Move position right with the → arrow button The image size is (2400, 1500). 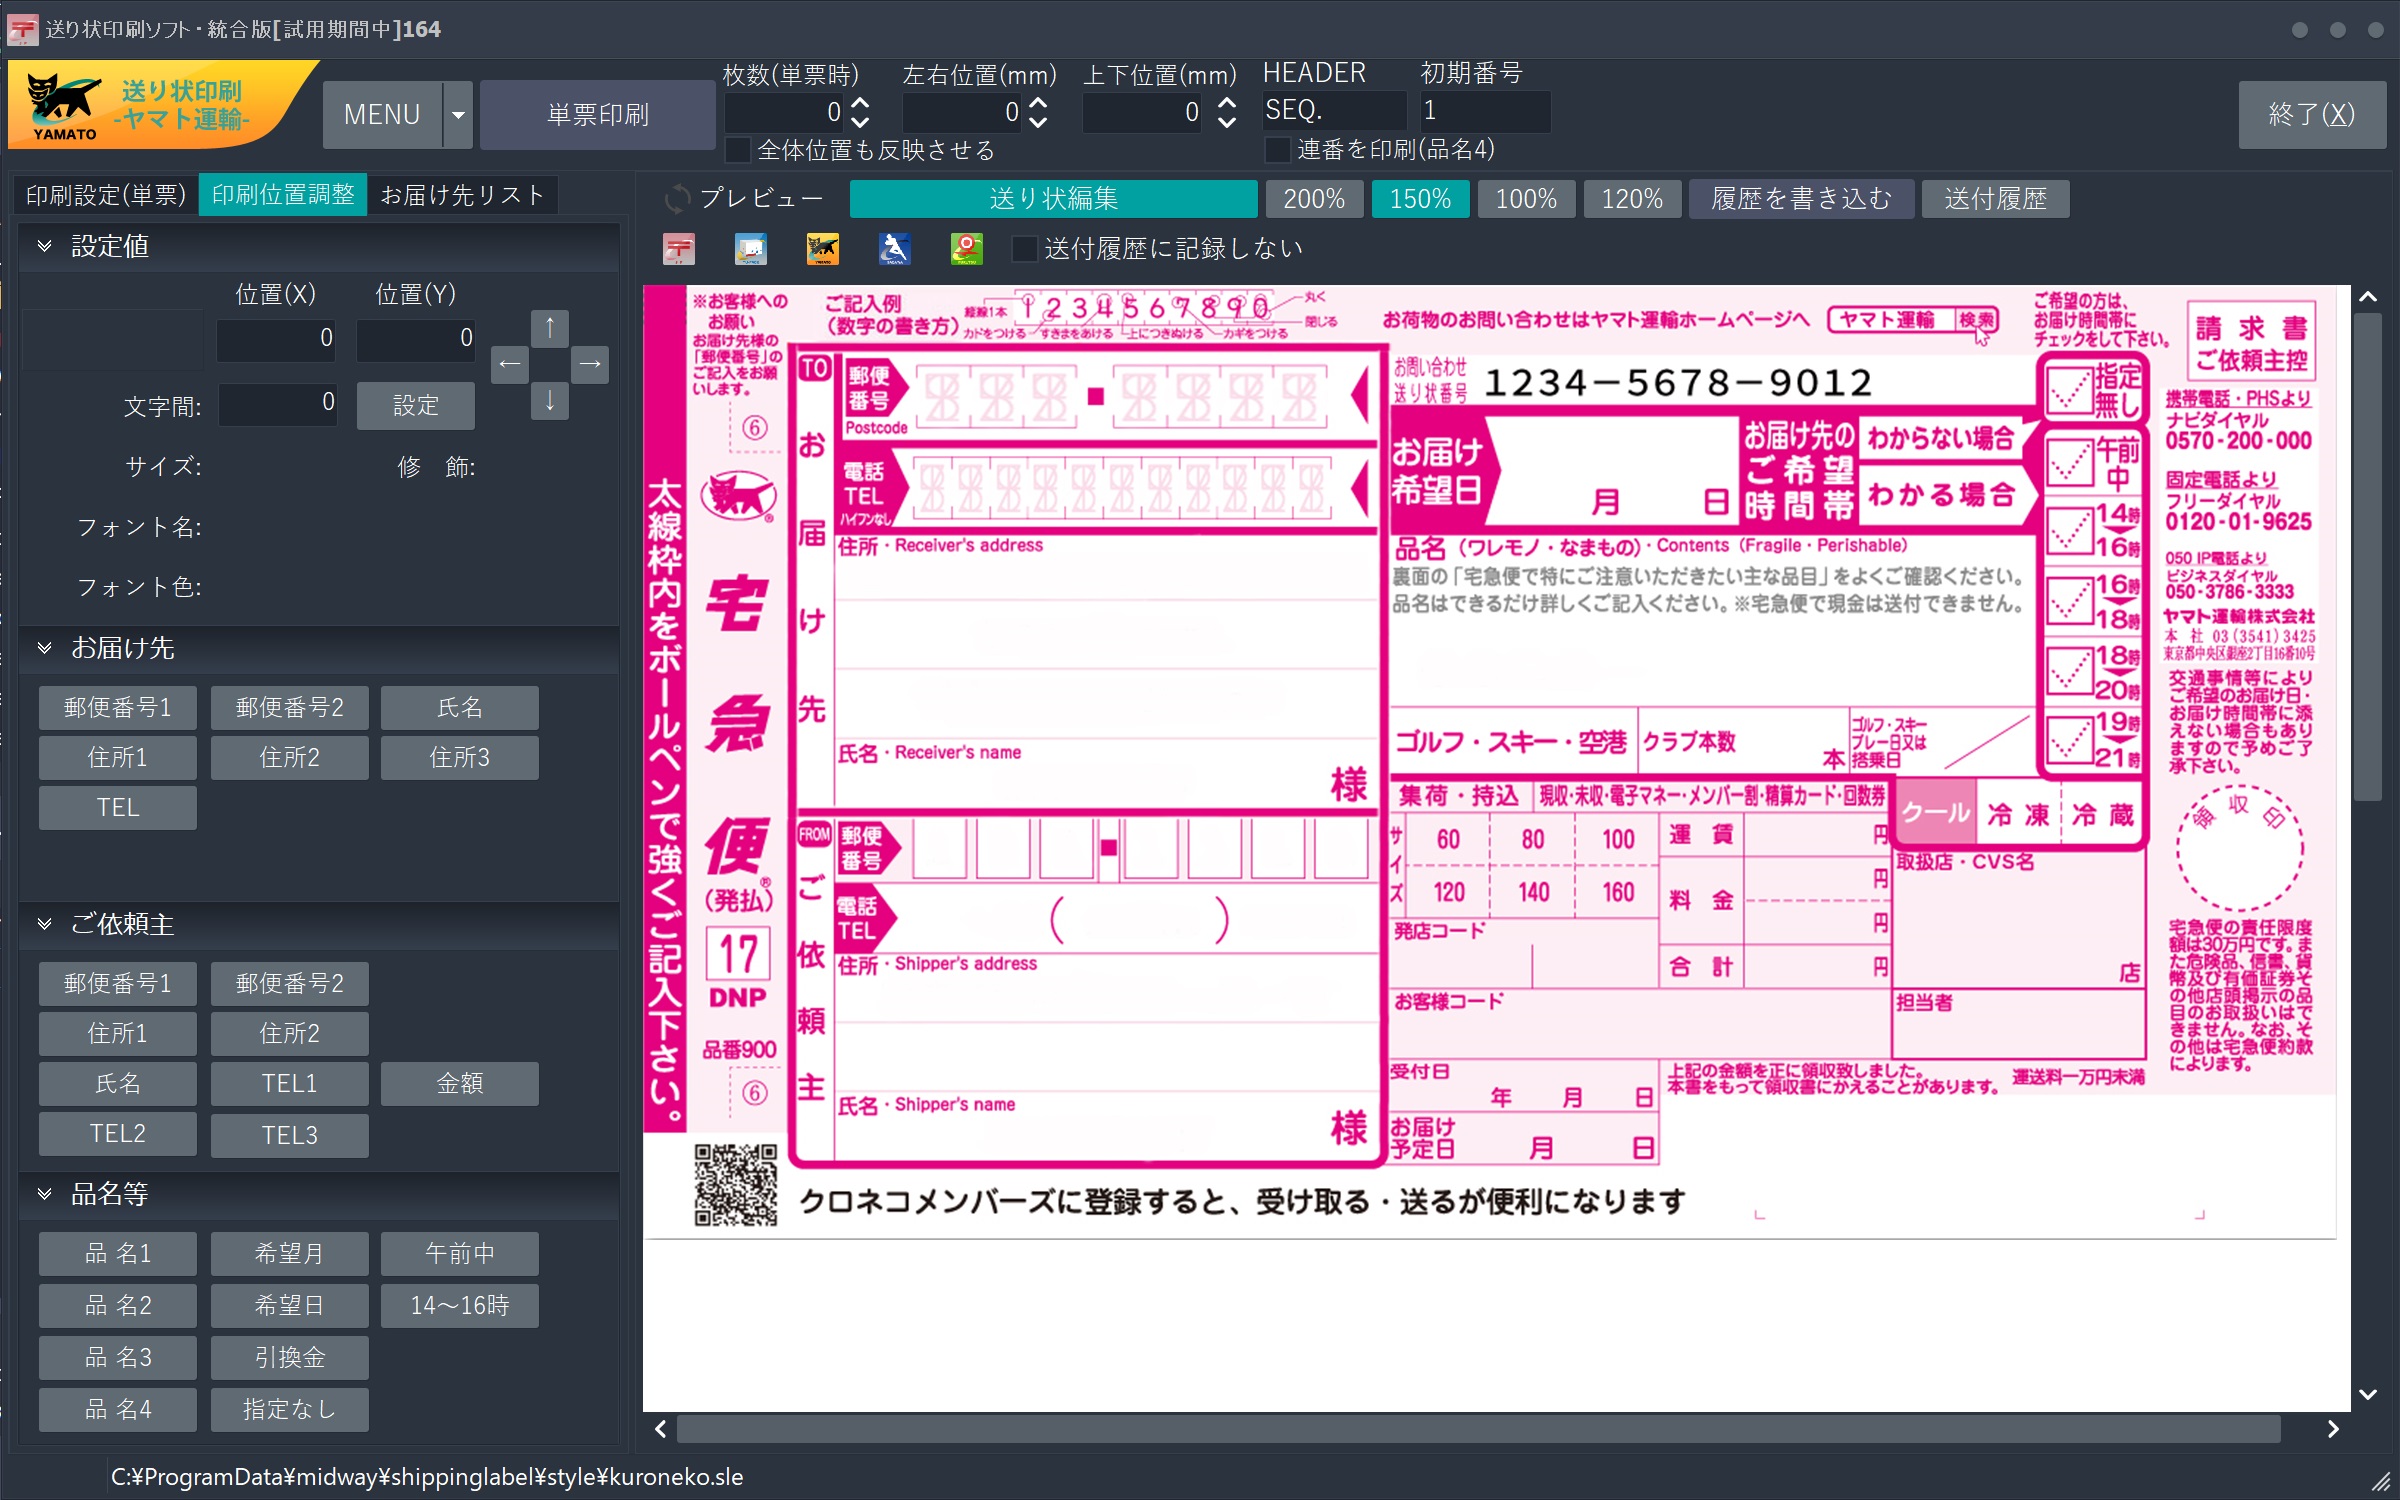click(590, 364)
